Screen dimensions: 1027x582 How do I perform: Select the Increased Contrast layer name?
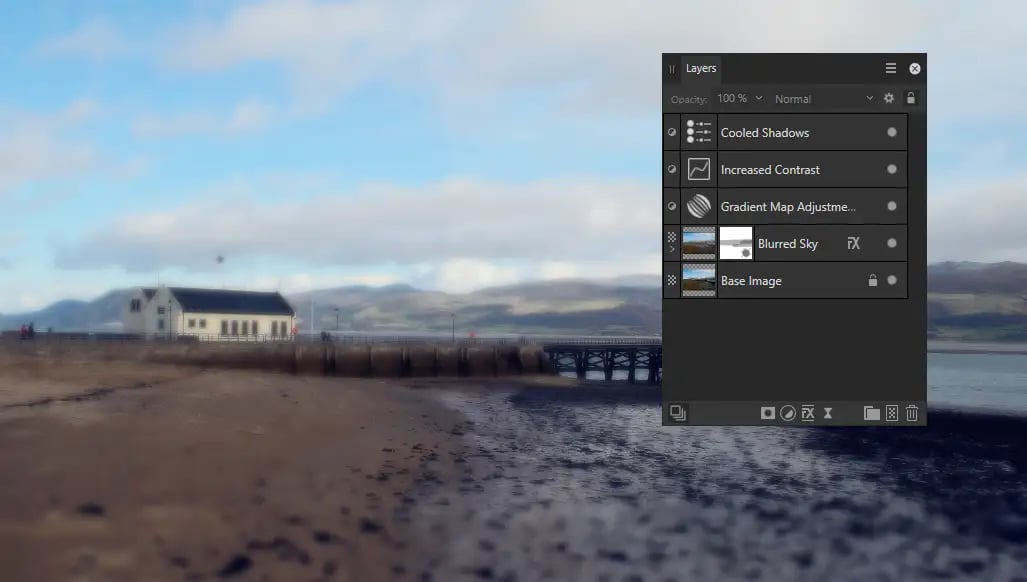click(770, 170)
